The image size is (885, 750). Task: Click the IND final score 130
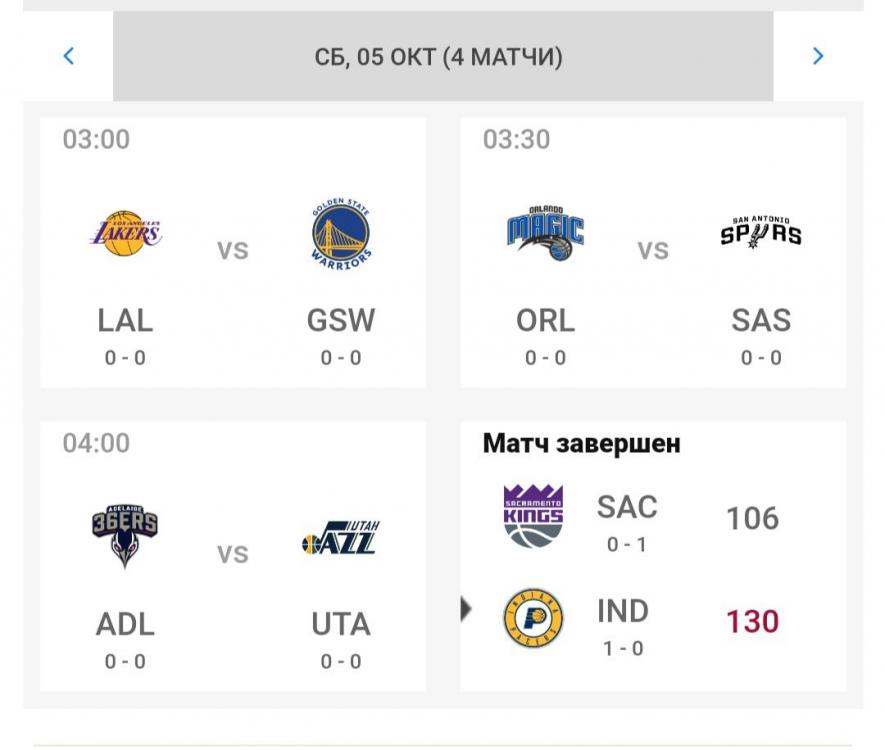coord(752,621)
